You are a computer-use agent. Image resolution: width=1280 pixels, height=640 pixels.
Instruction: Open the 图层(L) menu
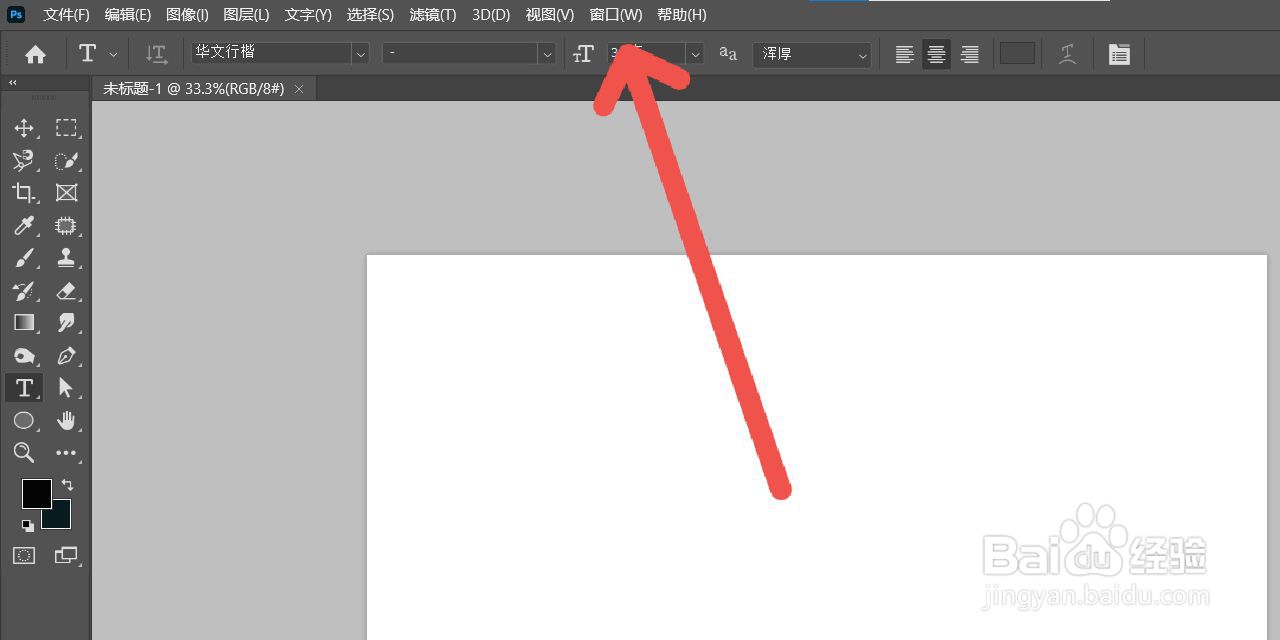tap(246, 15)
